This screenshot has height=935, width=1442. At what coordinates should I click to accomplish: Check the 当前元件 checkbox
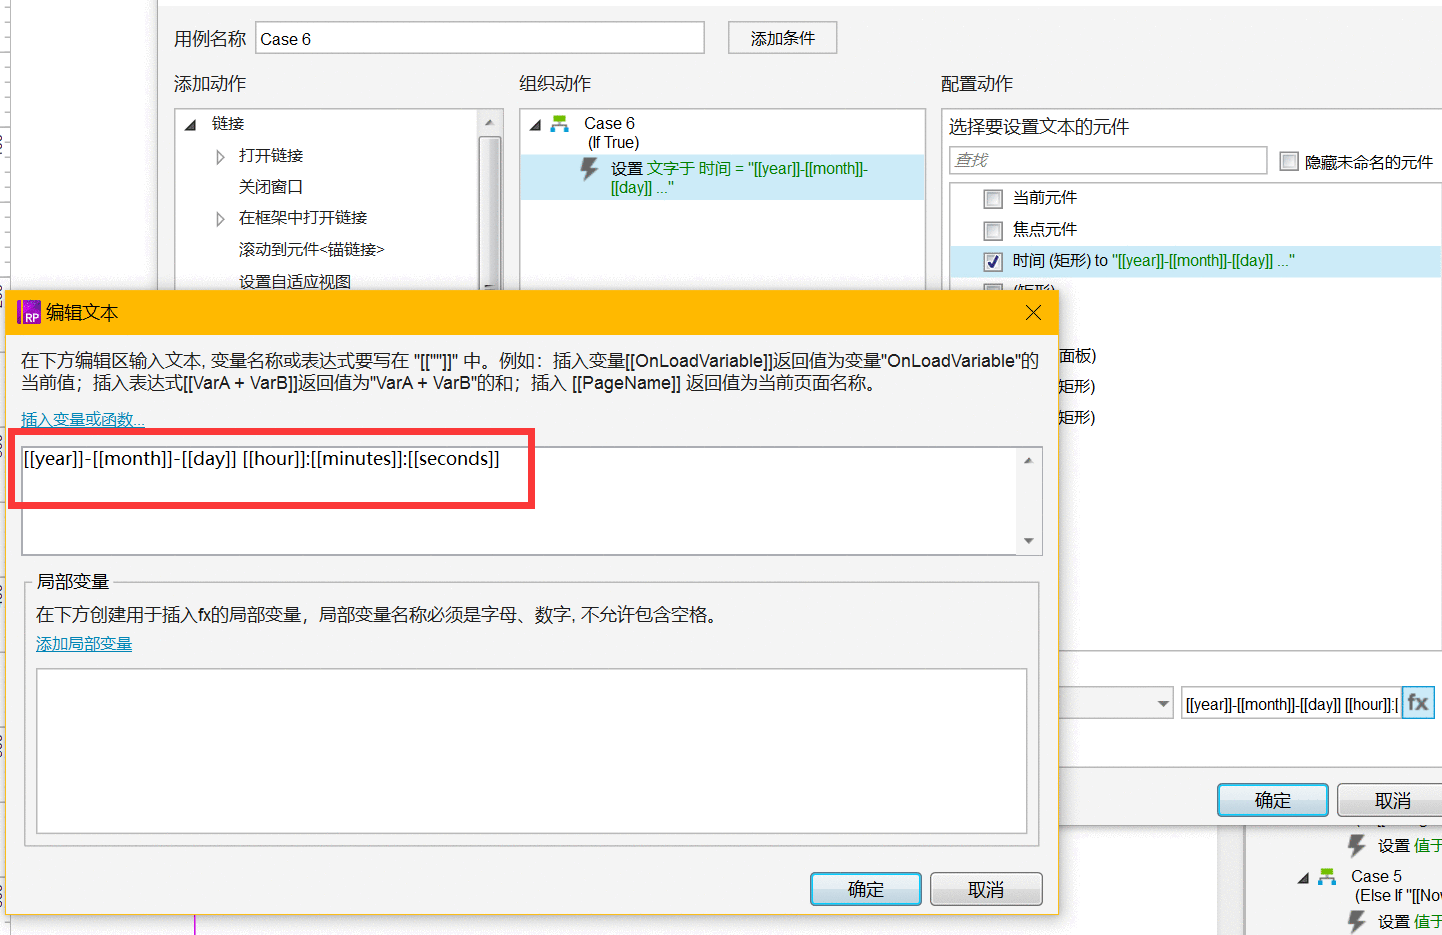[993, 198]
